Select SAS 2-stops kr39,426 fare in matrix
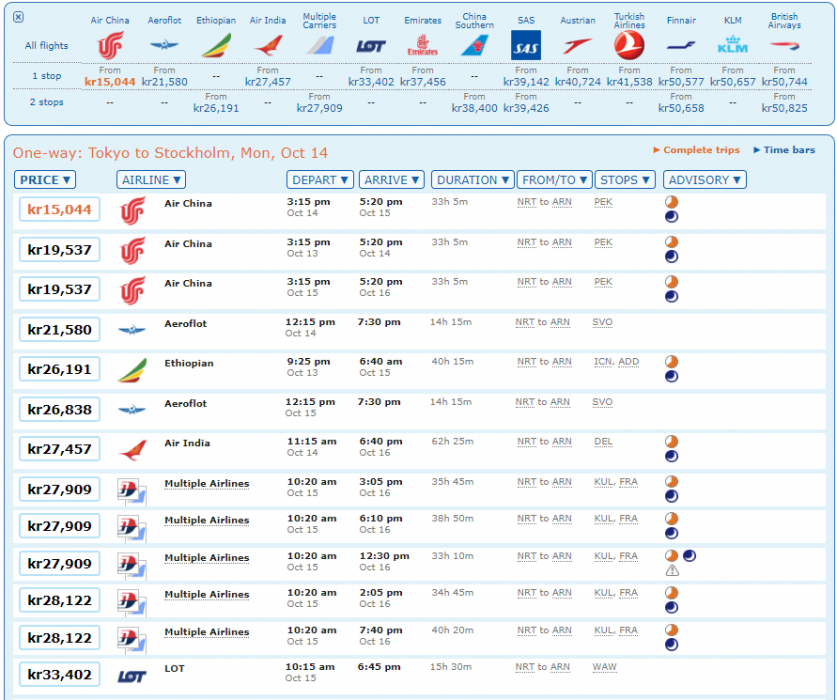 pyautogui.click(x=526, y=108)
